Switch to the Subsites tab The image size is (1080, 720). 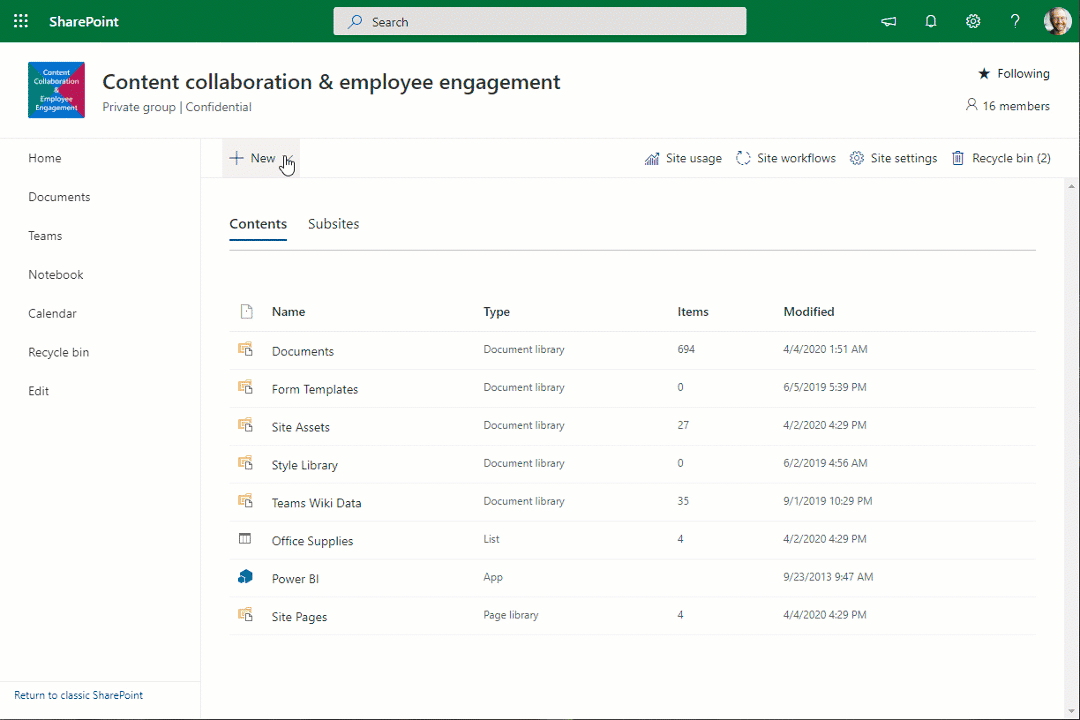[333, 223]
